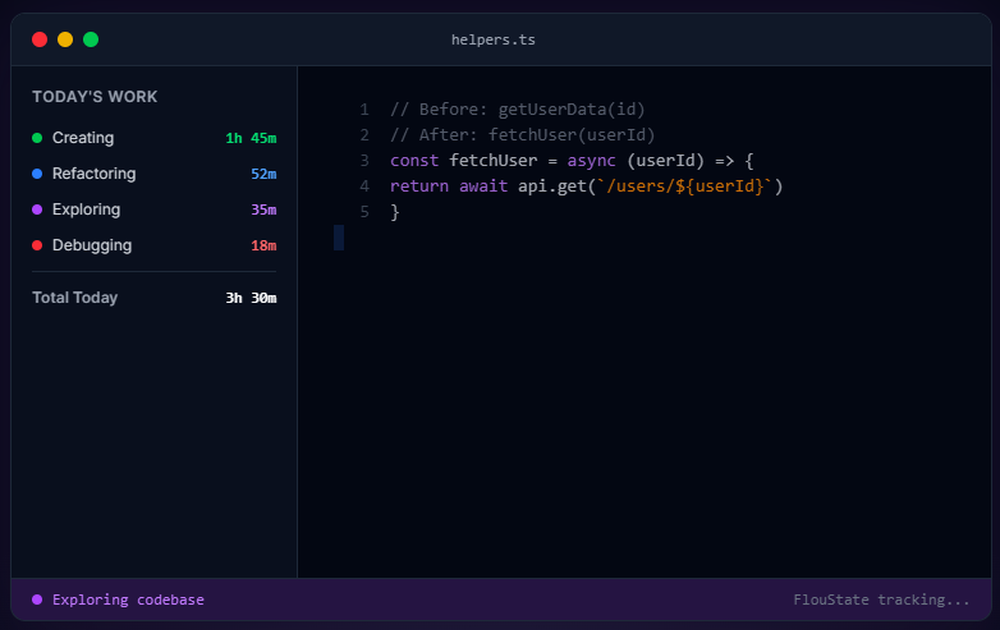Click the blue cursor block in the editor
1000x630 pixels.
point(339,237)
